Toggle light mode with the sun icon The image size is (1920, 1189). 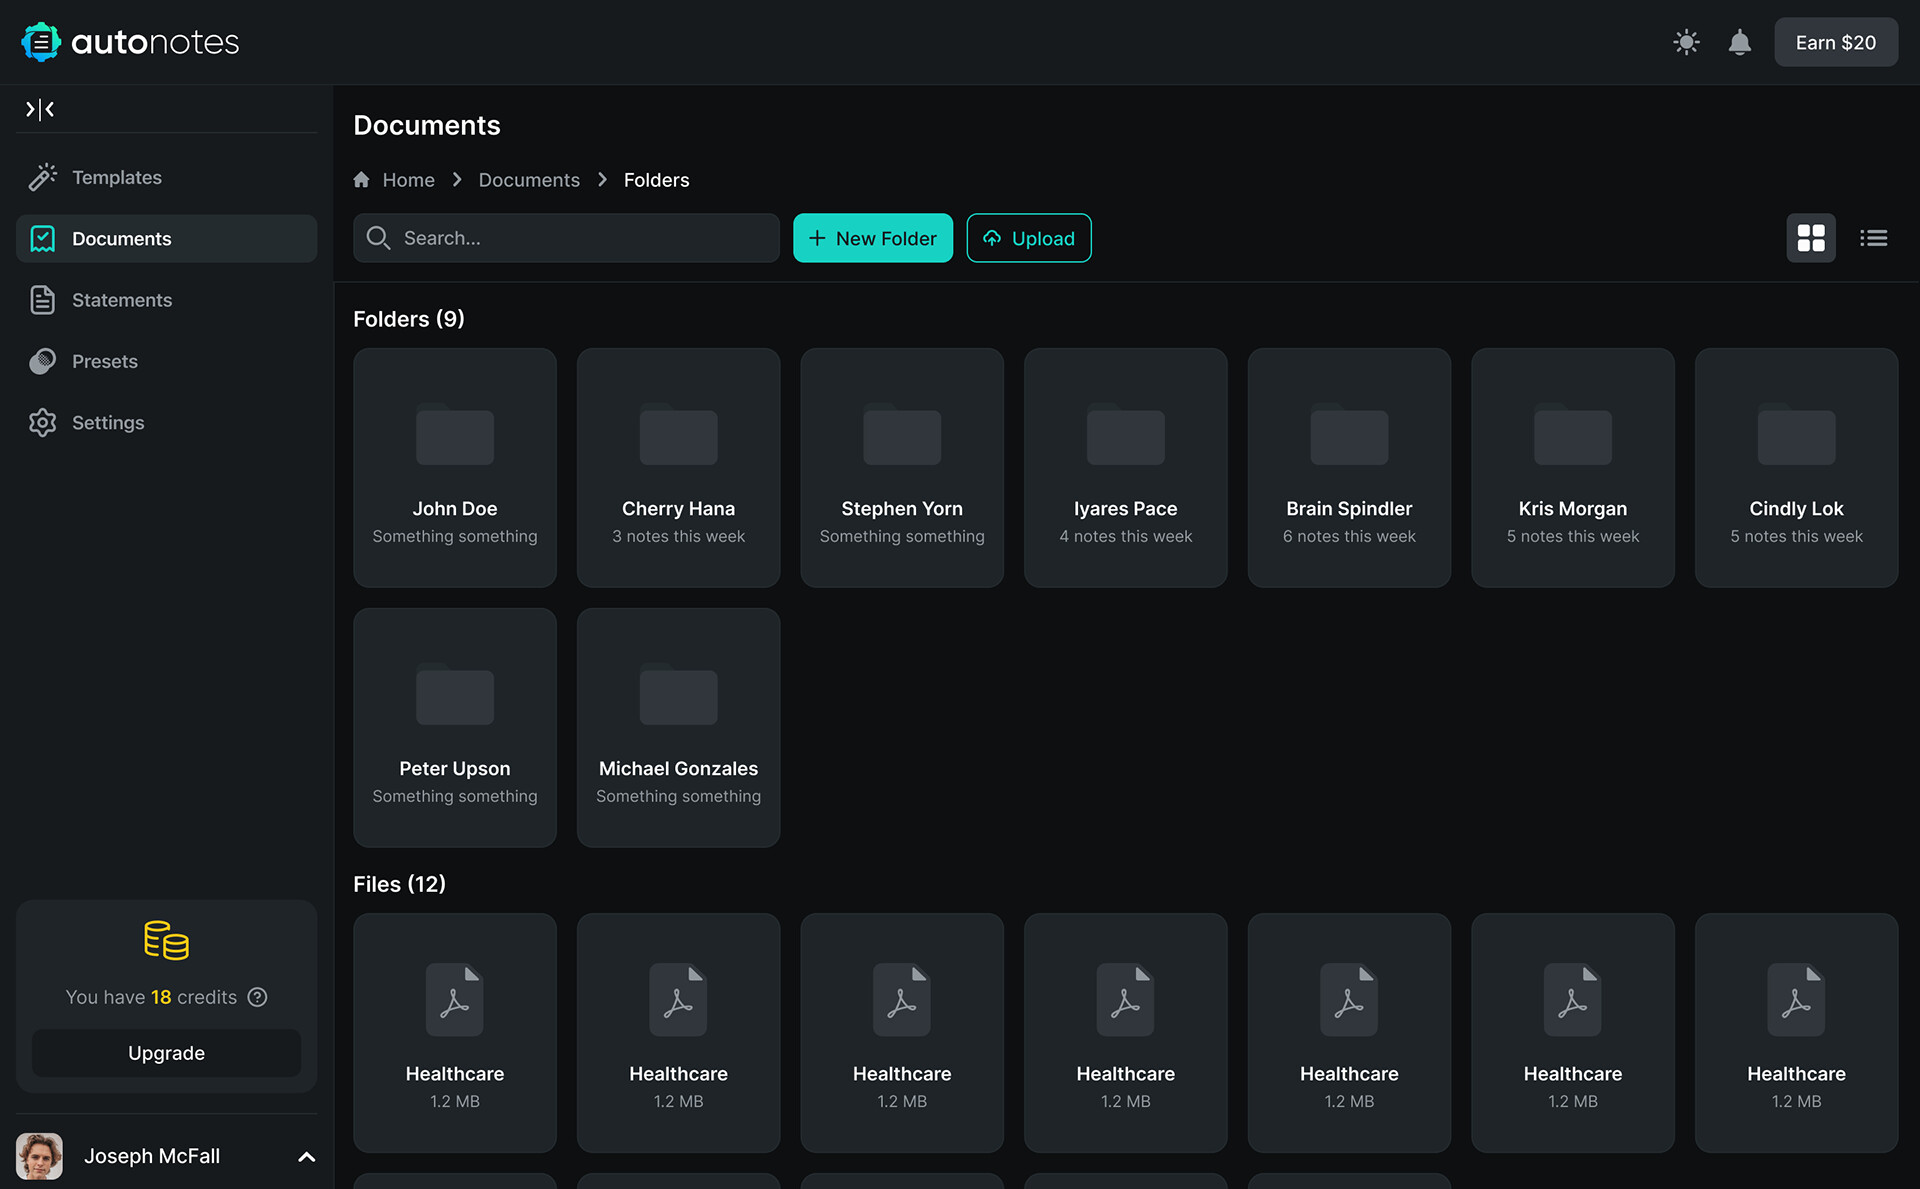pos(1686,42)
